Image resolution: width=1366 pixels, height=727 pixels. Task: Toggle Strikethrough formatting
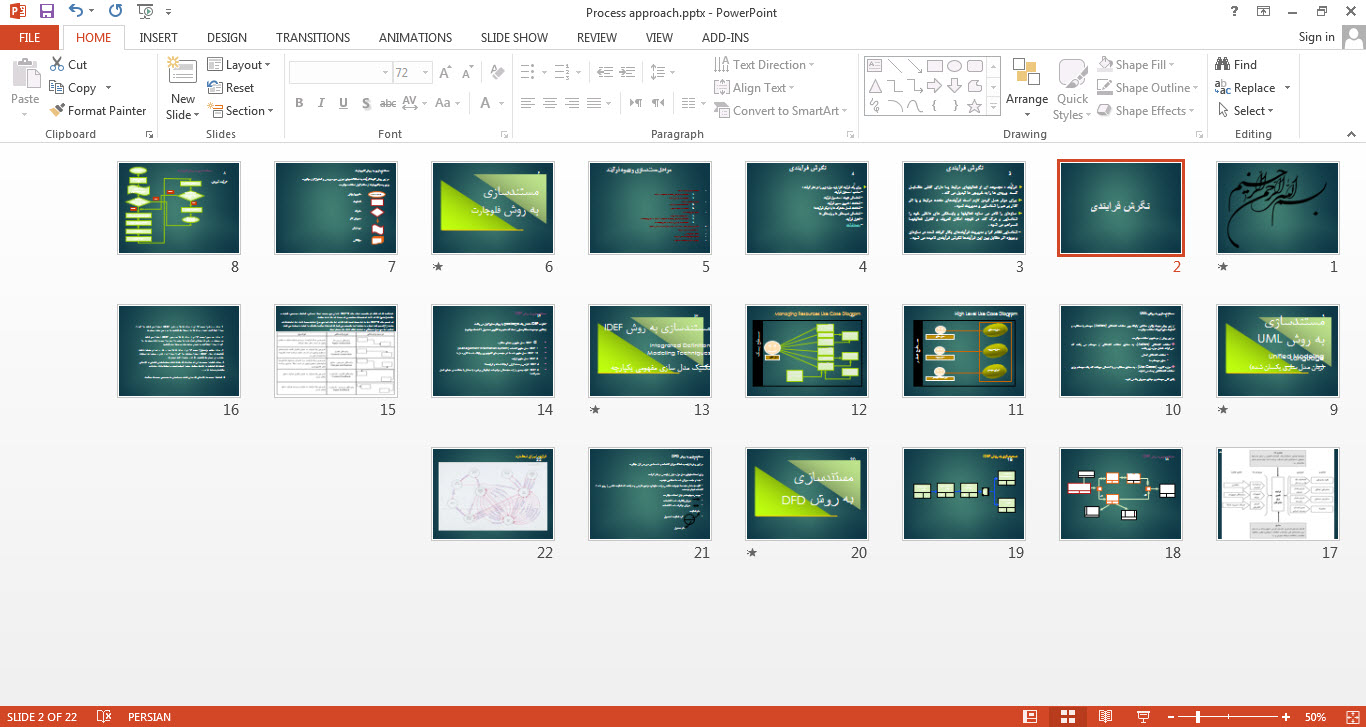coord(388,103)
